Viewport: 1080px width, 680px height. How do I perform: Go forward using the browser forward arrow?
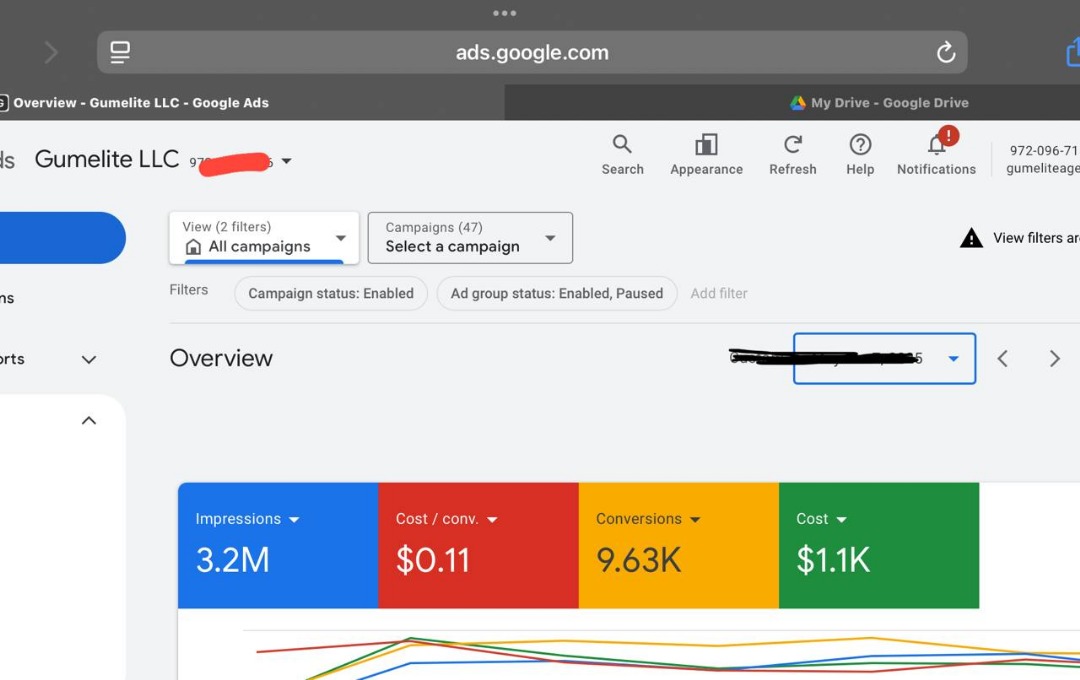pos(51,52)
